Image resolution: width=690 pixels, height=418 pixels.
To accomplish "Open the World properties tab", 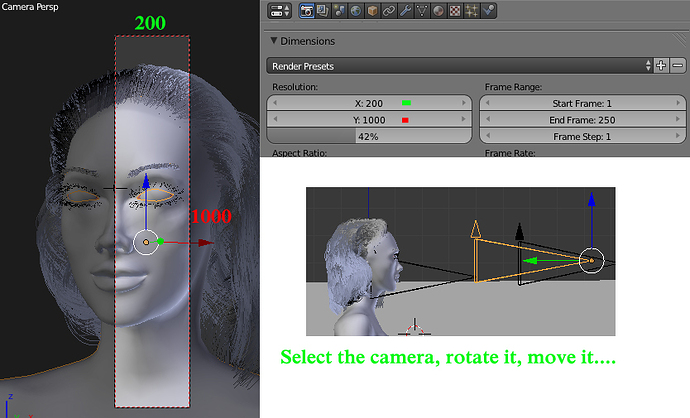I will 356,11.
